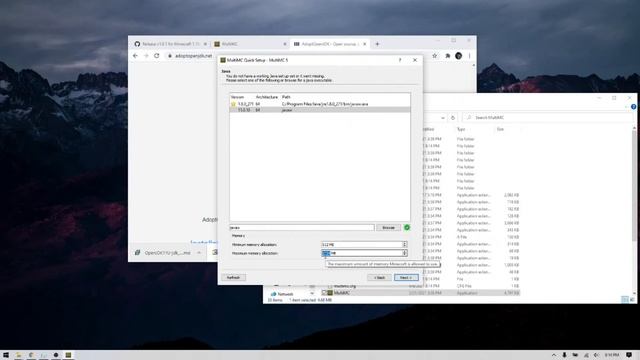
Task: Bookmark the page with the star icon
Action: [435, 56]
